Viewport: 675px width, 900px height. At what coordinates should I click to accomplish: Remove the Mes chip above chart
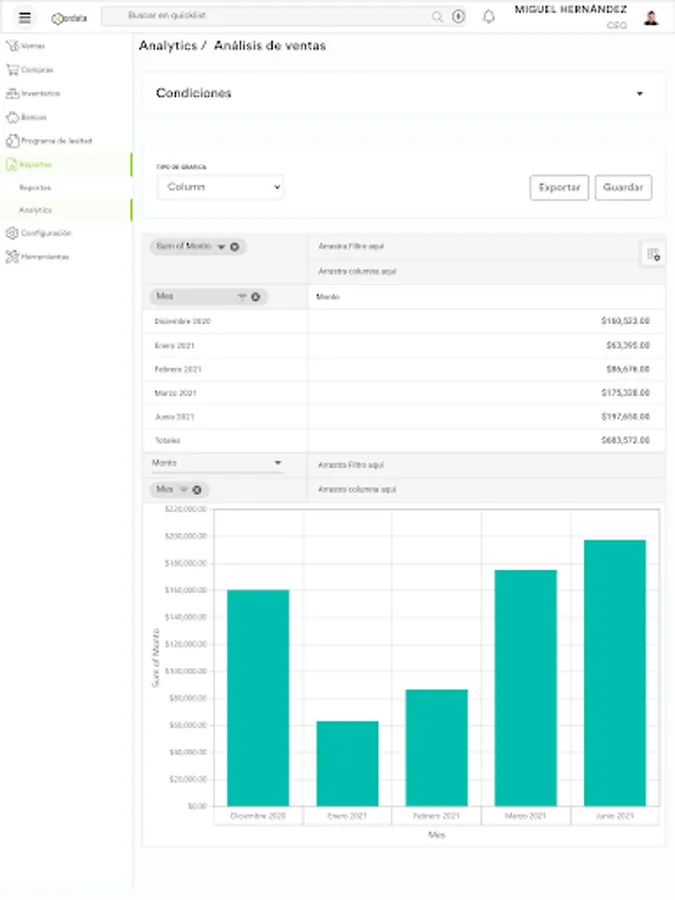197,490
